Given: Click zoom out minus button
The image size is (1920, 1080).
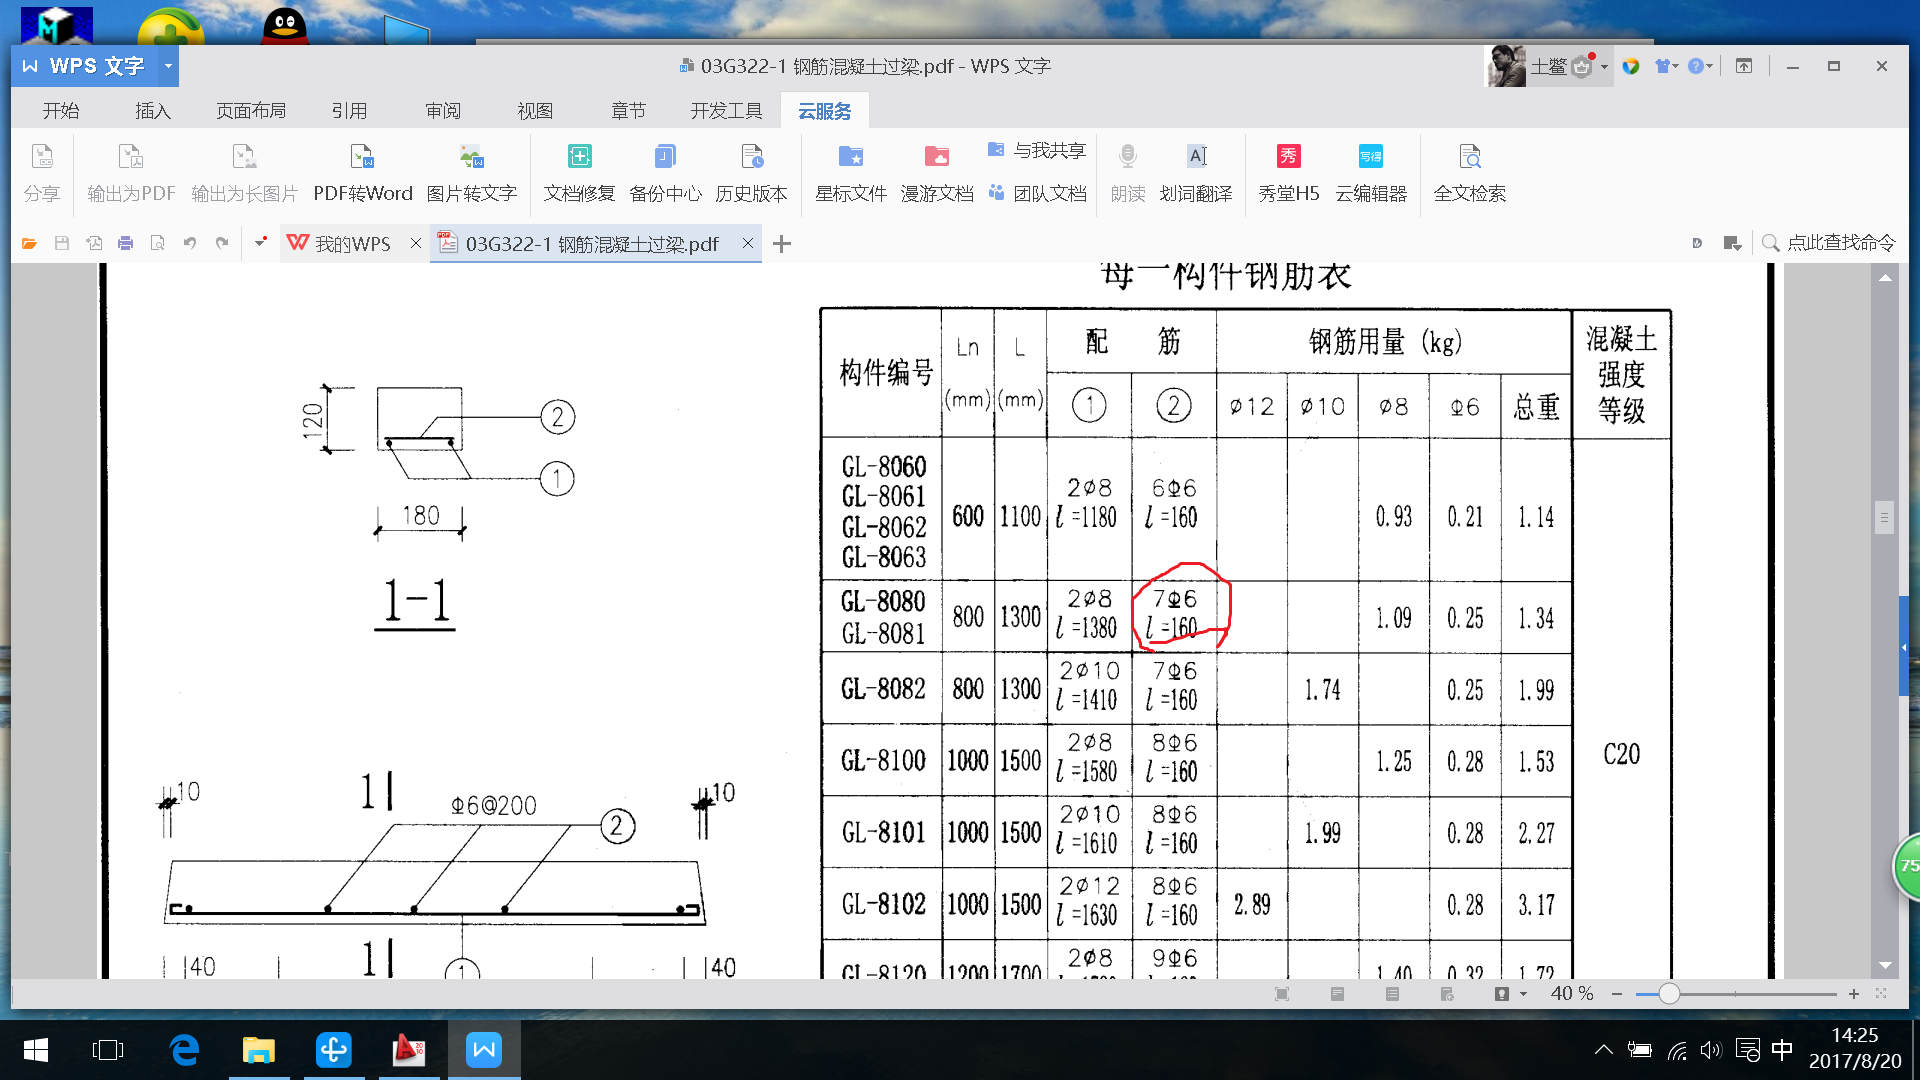Looking at the screenshot, I should (x=1617, y=994).
